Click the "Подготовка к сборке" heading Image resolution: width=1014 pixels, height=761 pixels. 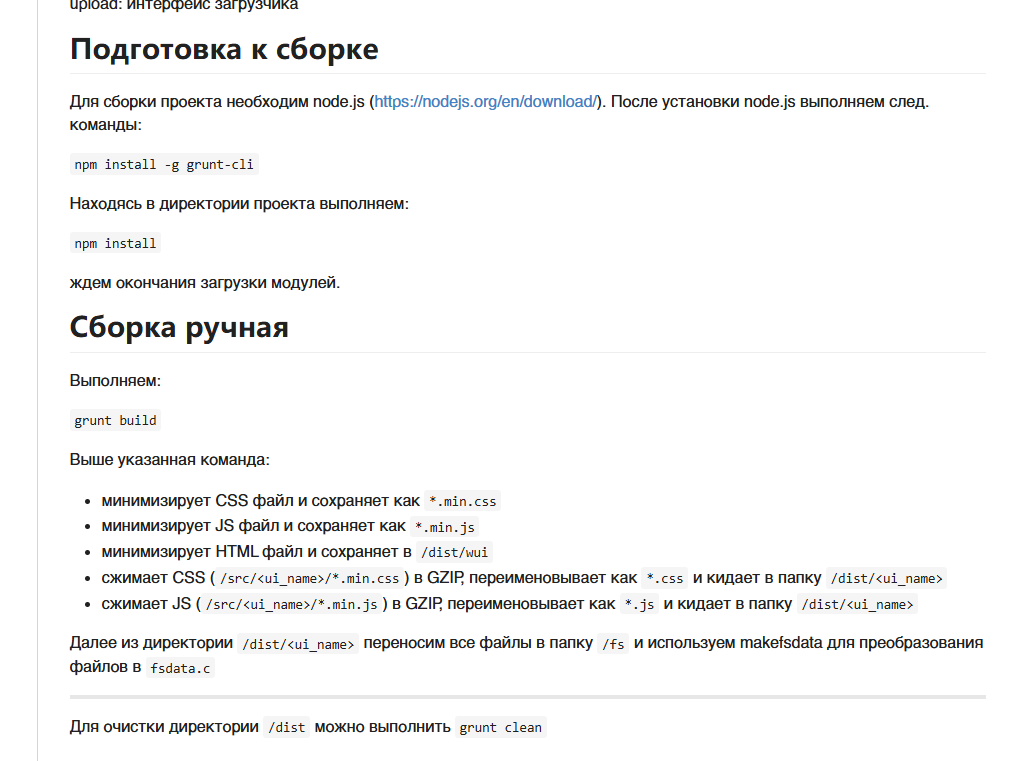tap(224, 49)
